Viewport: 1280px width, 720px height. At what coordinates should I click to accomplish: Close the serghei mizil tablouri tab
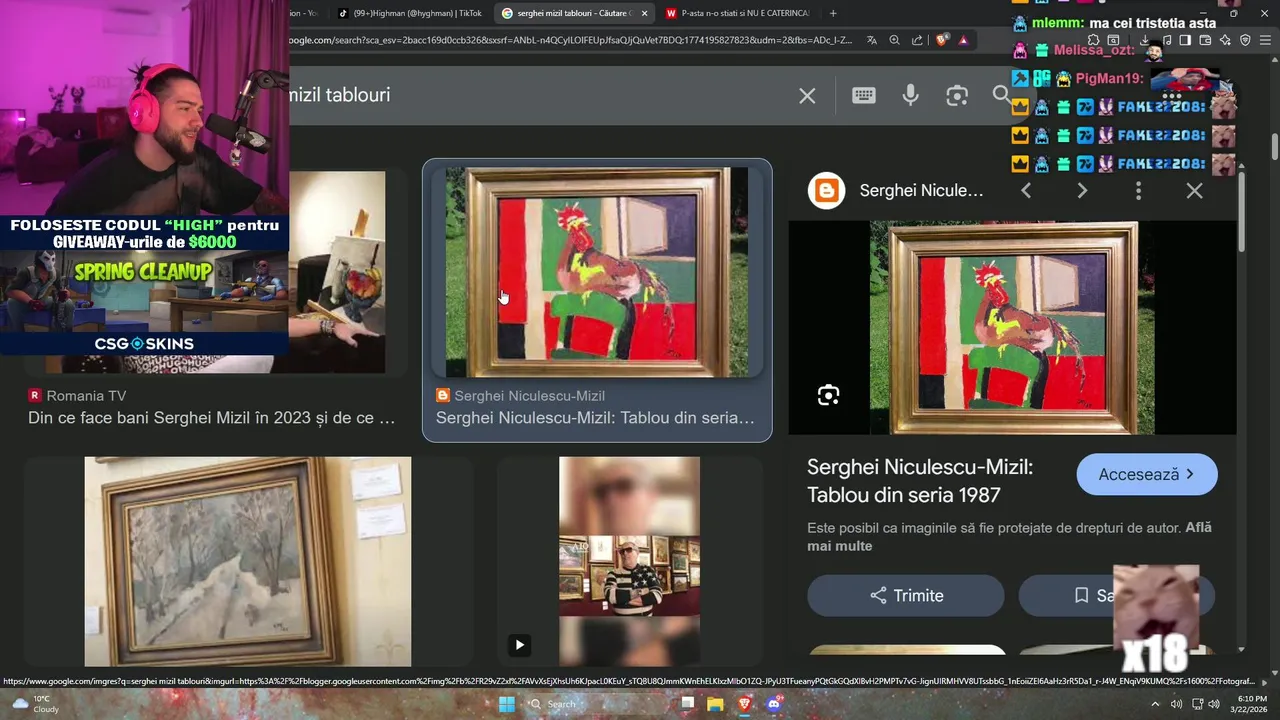click(x=644, y=13)
